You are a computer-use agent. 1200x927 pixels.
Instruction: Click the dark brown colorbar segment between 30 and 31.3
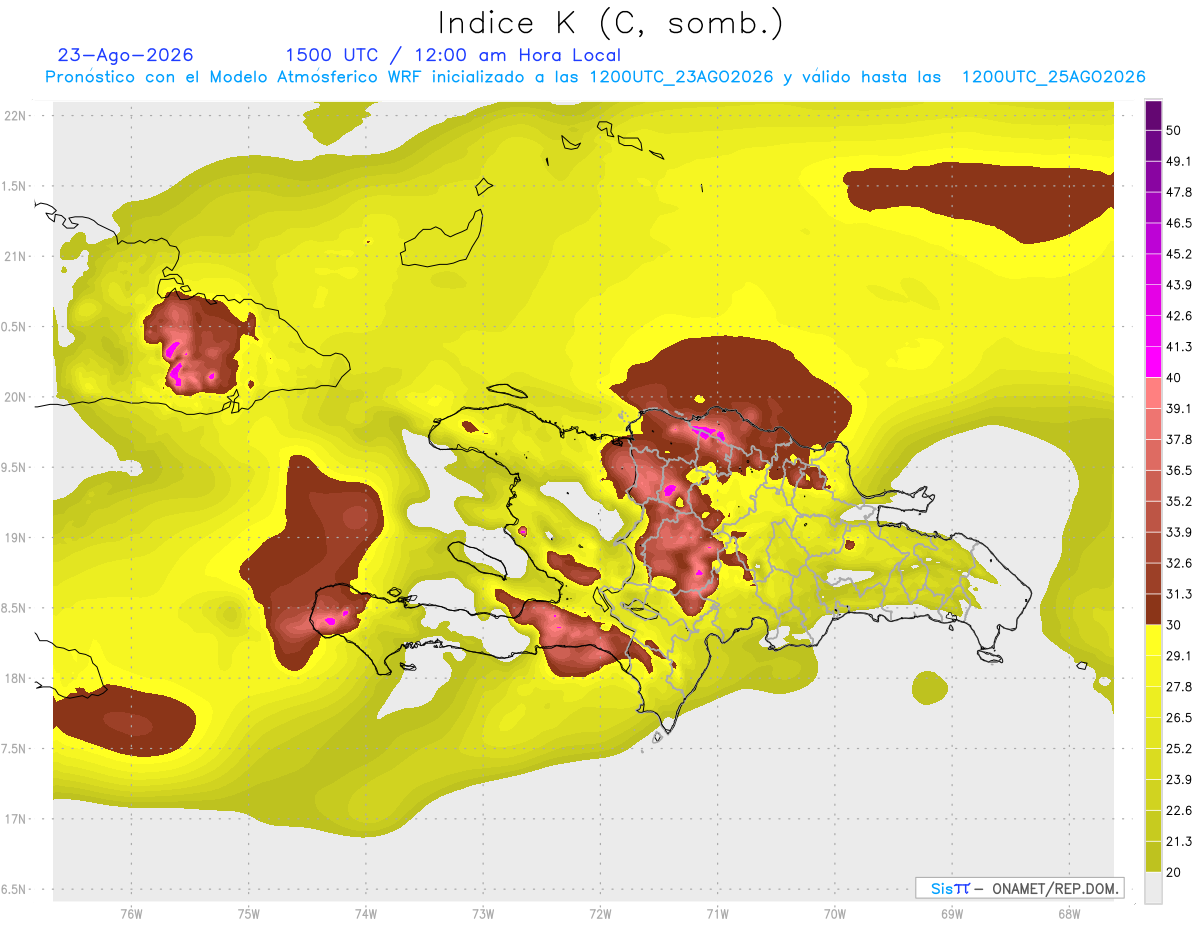1154,608
